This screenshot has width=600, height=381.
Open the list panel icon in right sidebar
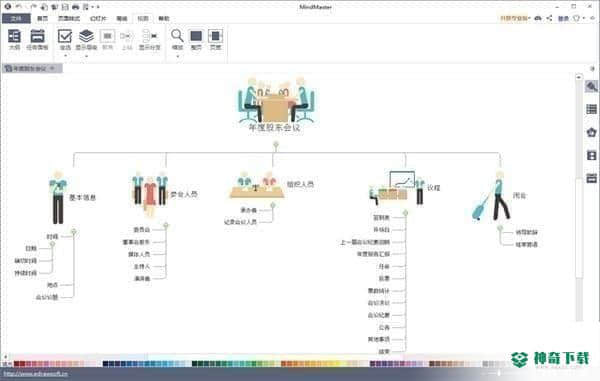pyautogui.click(x=591, y=109)
